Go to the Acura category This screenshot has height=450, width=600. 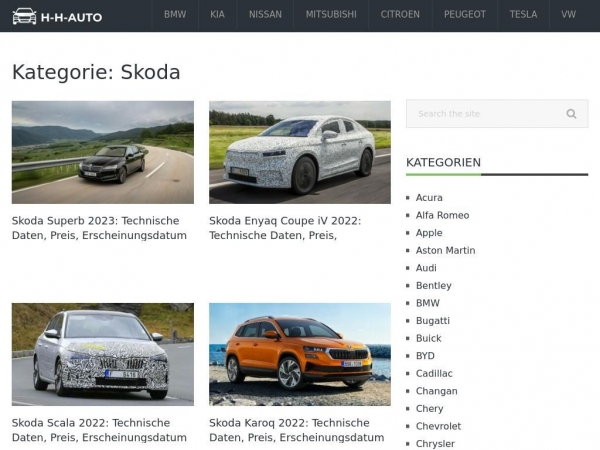pyautogui.click(x=429, y=198)
